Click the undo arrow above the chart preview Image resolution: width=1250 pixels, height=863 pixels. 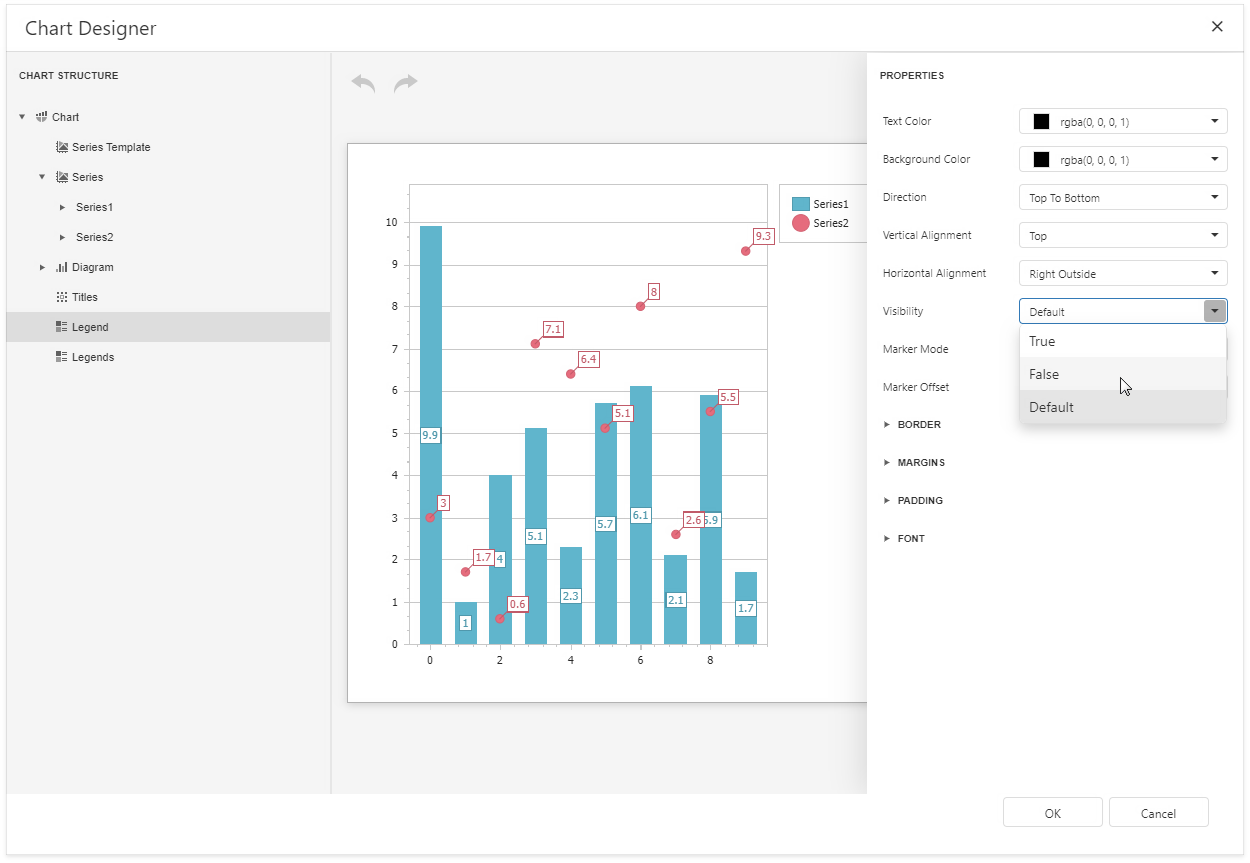click(362, 83)
